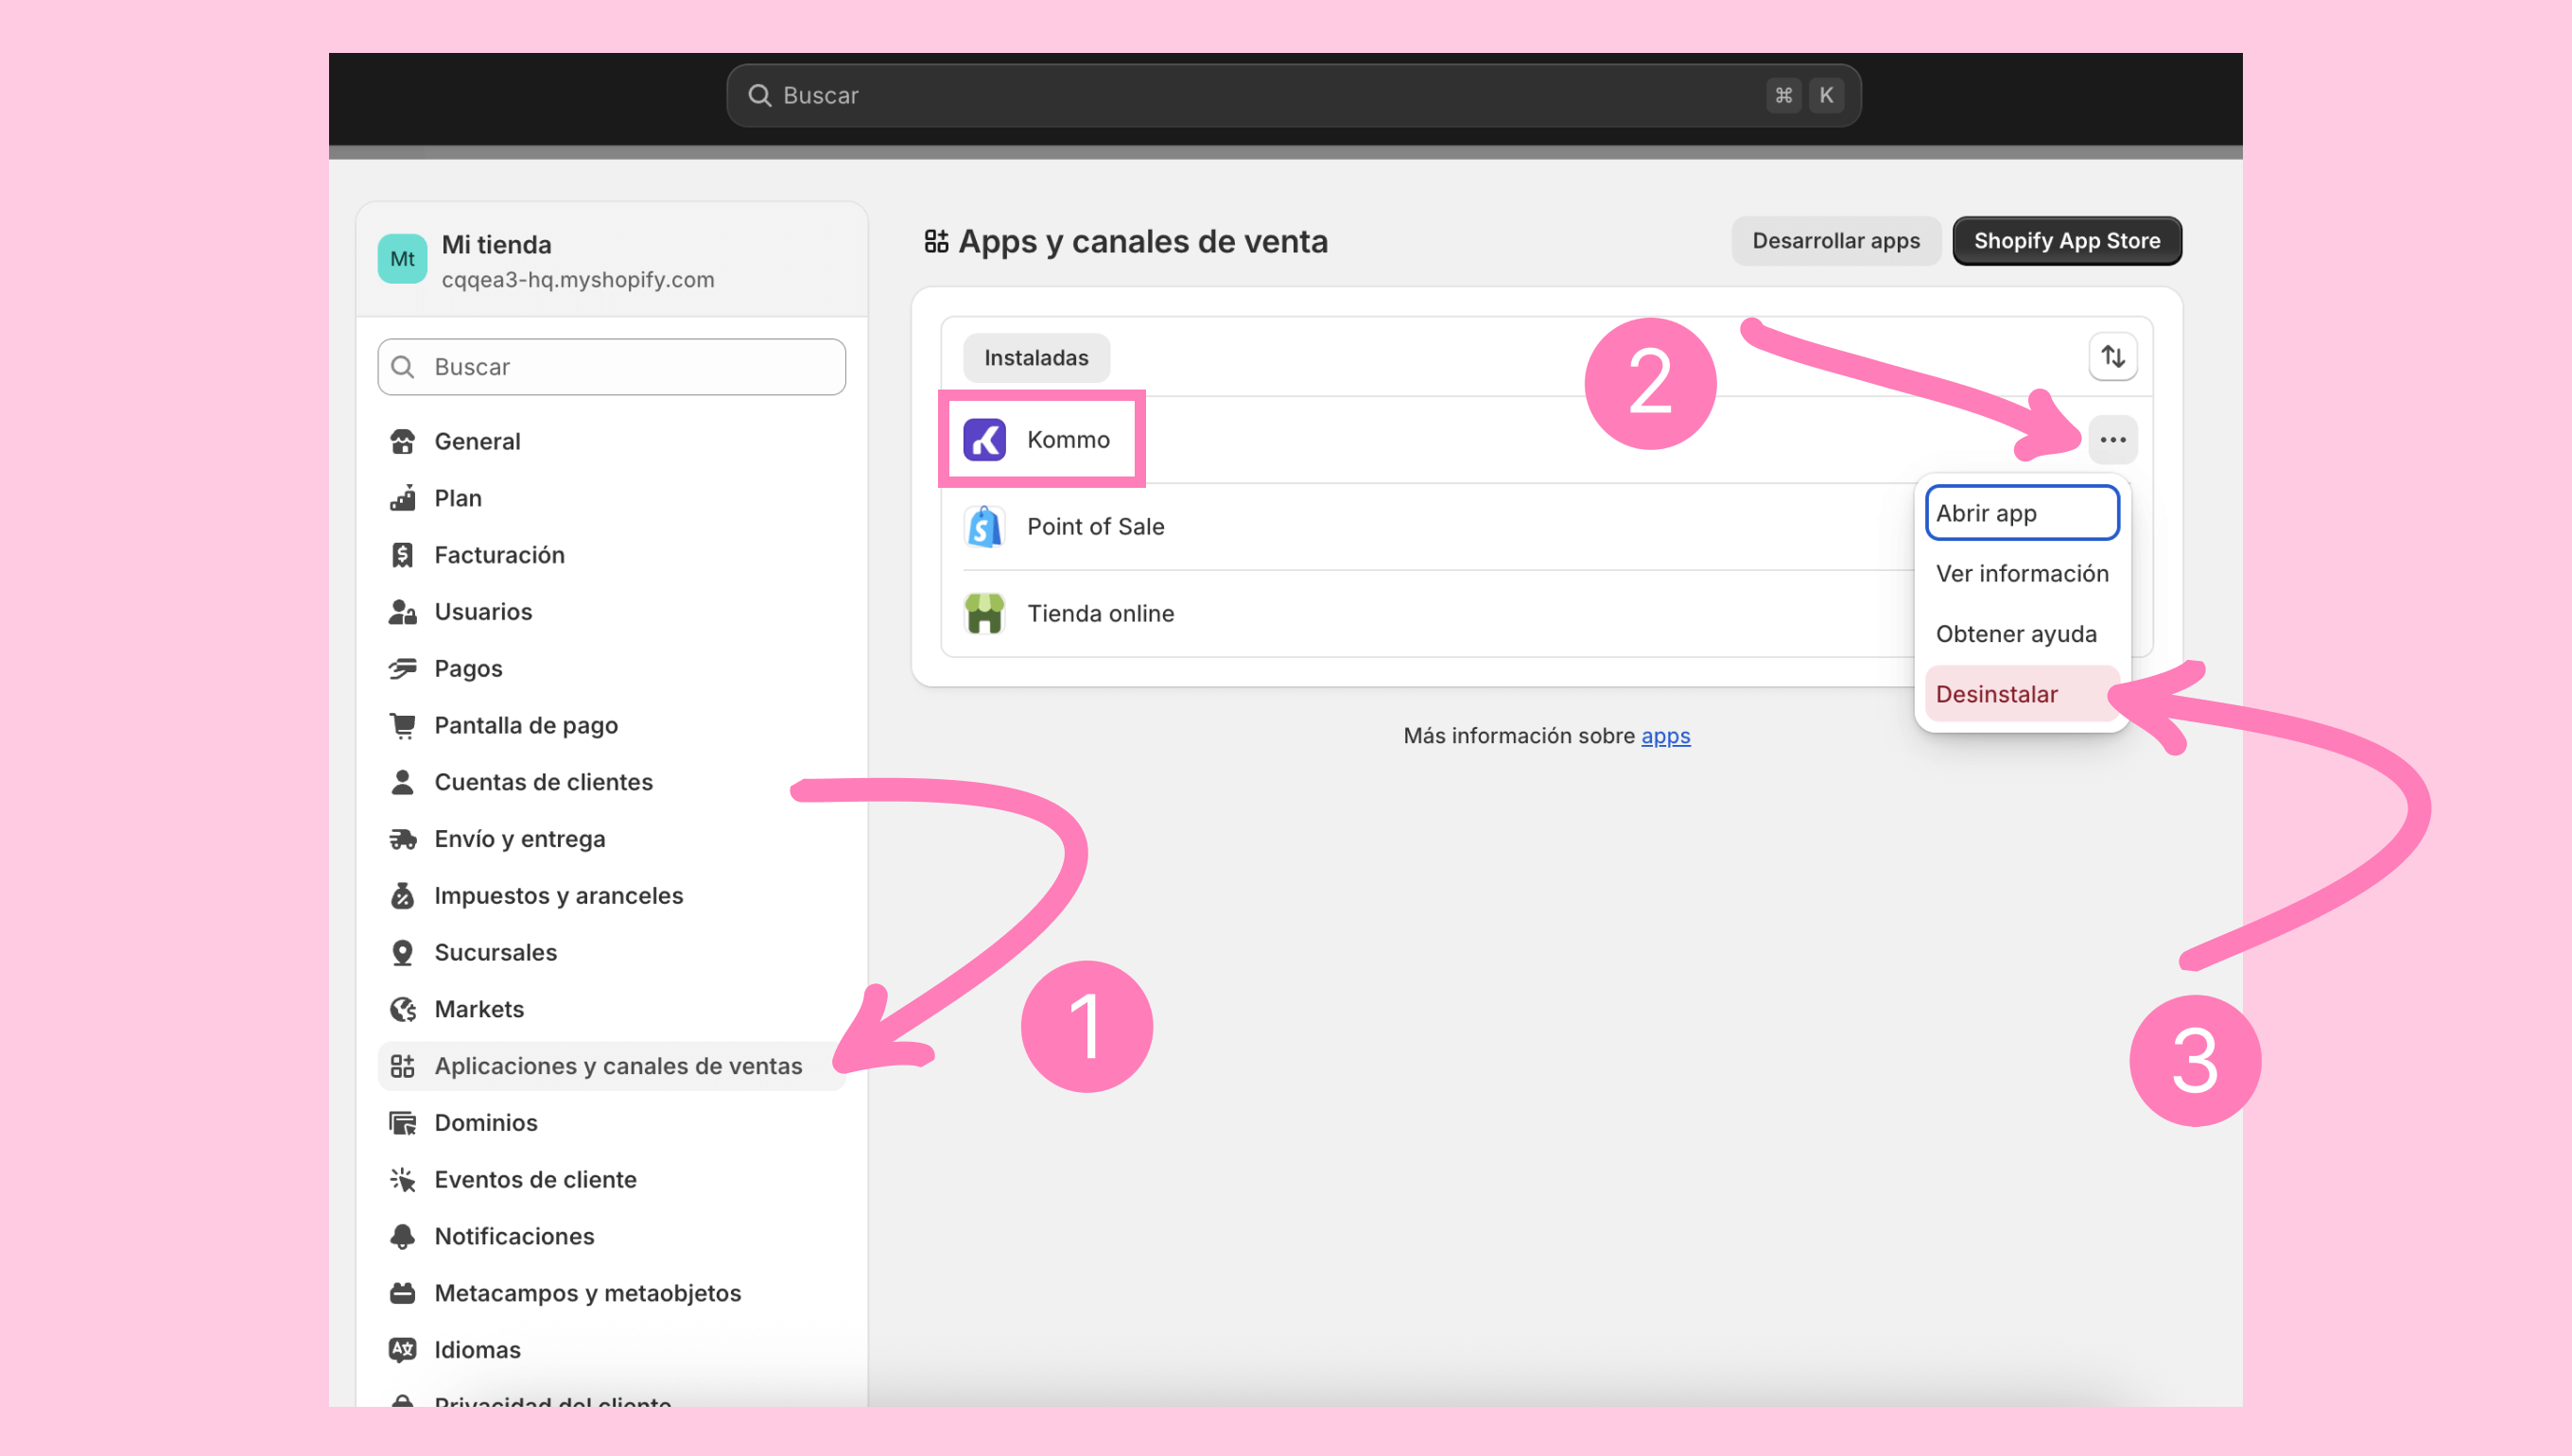
Task: Open Pantalla de pago settings label
Action: click(526, 725)
